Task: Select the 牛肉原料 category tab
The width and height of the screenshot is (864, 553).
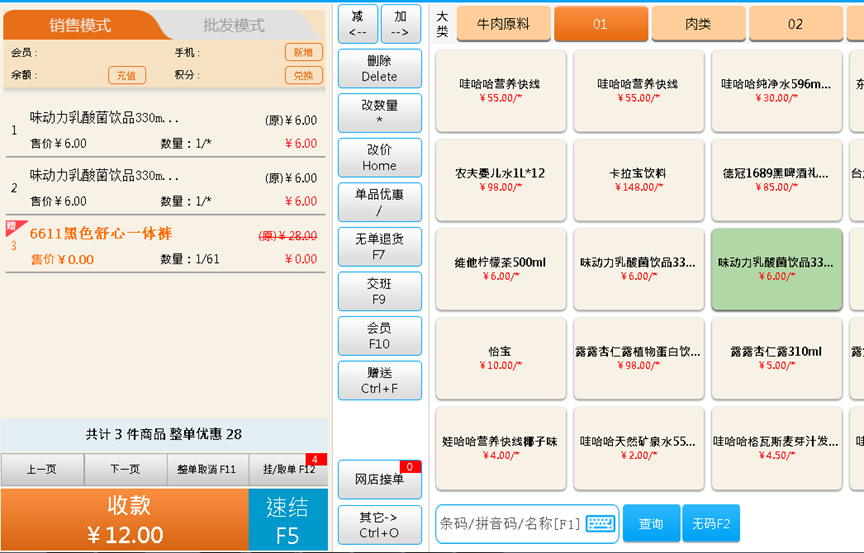Action: [503, 24]
